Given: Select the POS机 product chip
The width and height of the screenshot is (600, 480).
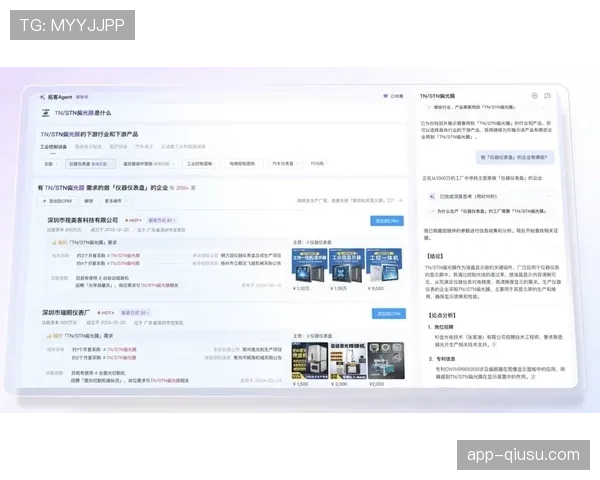Looking at the screenshot, I should [x=317, y=163].
